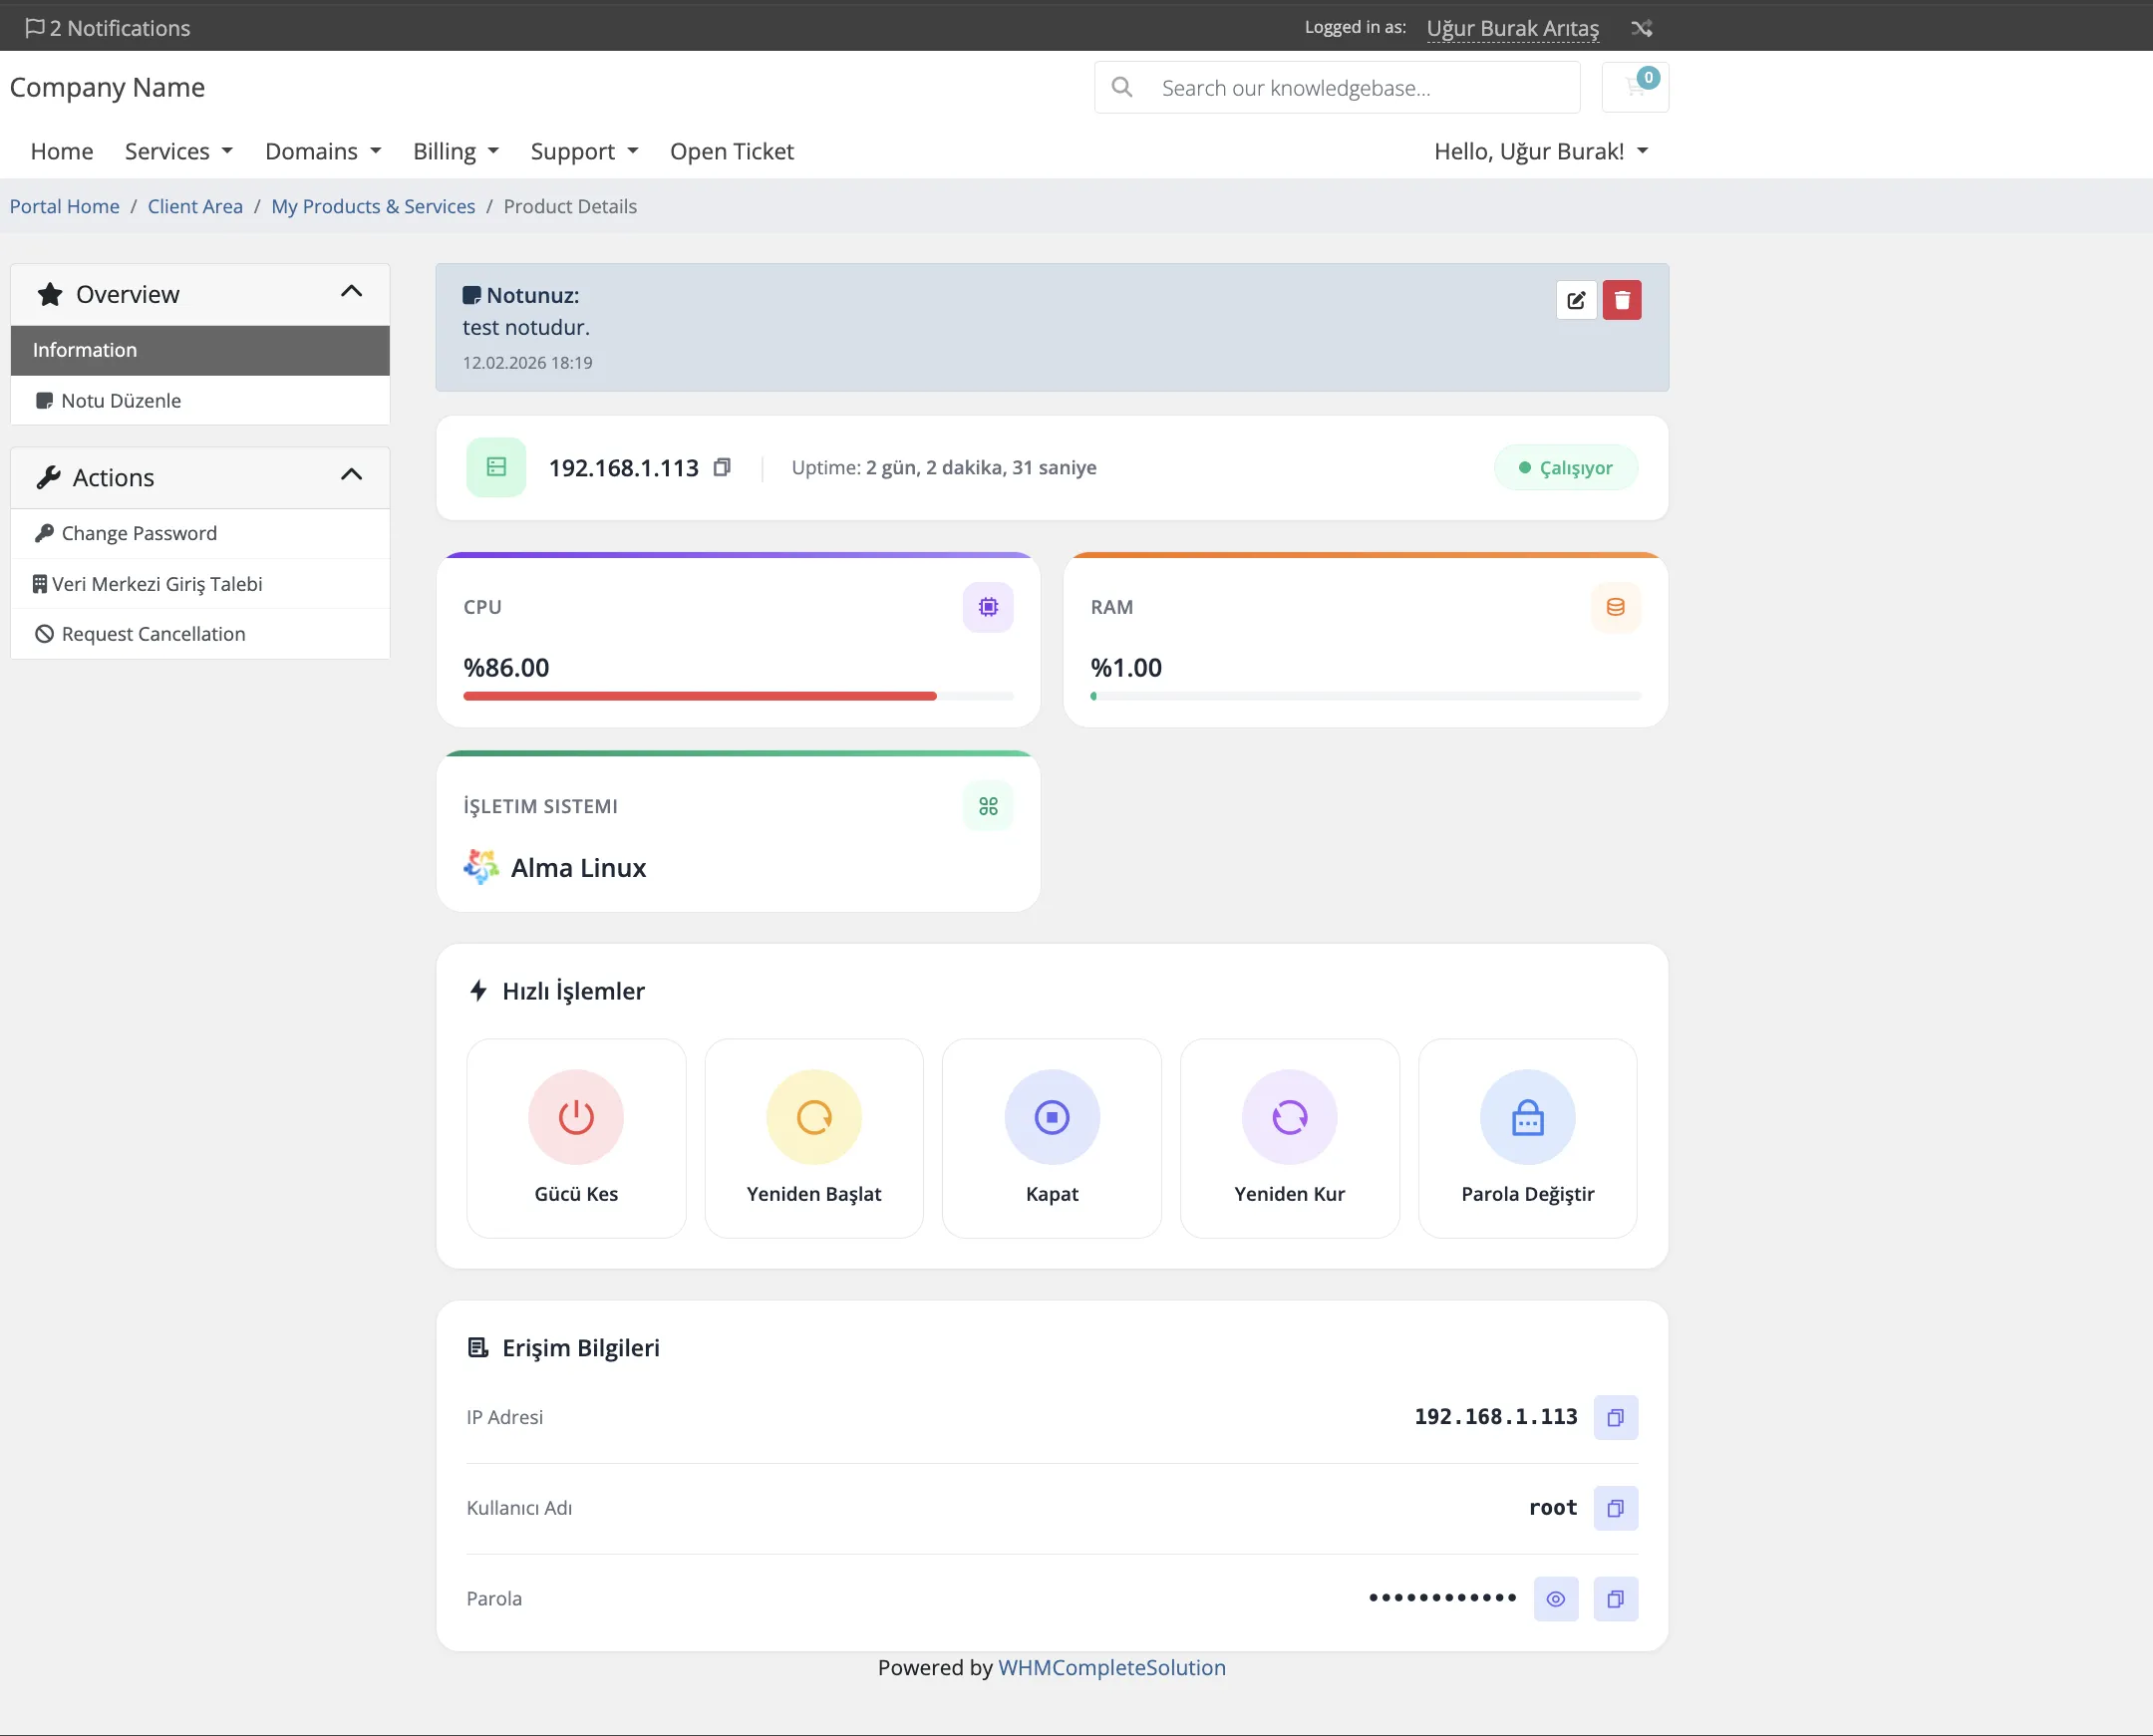Restart server with Yeniden Başlat icon
2153x1736 pixels.
(x=814, y=1117)
